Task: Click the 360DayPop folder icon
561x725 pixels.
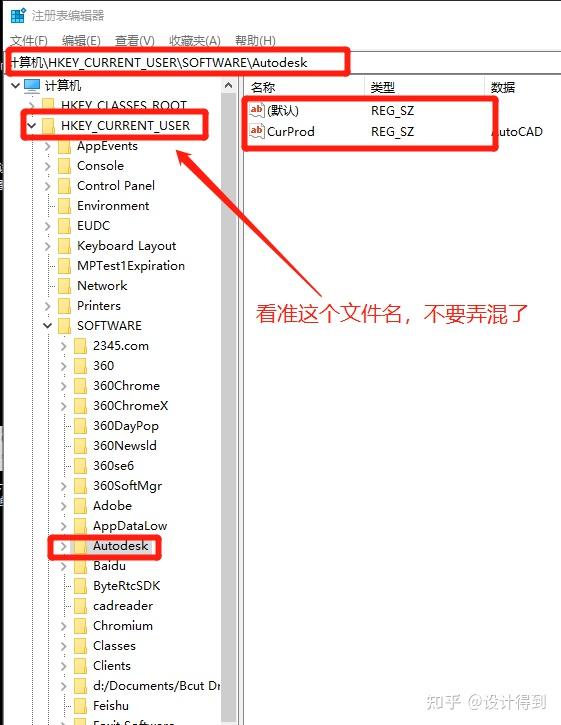Action: tap(80, 425)
